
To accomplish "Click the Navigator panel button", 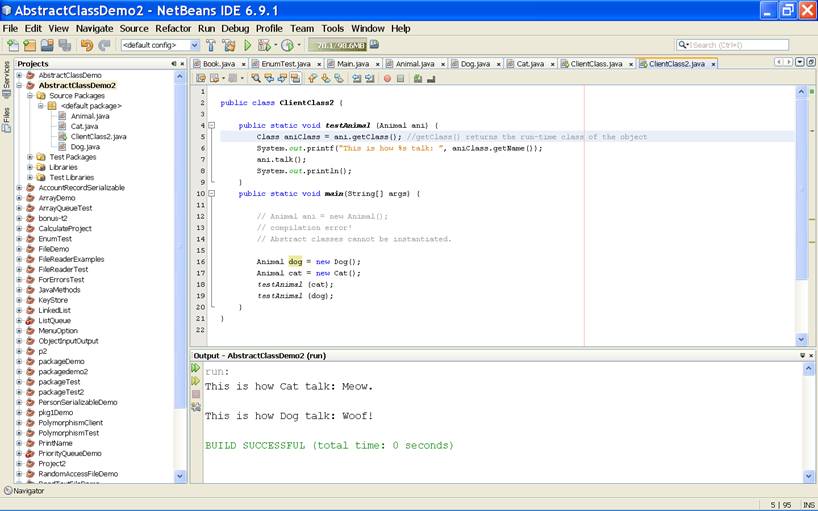I will [x=24, y=491].
